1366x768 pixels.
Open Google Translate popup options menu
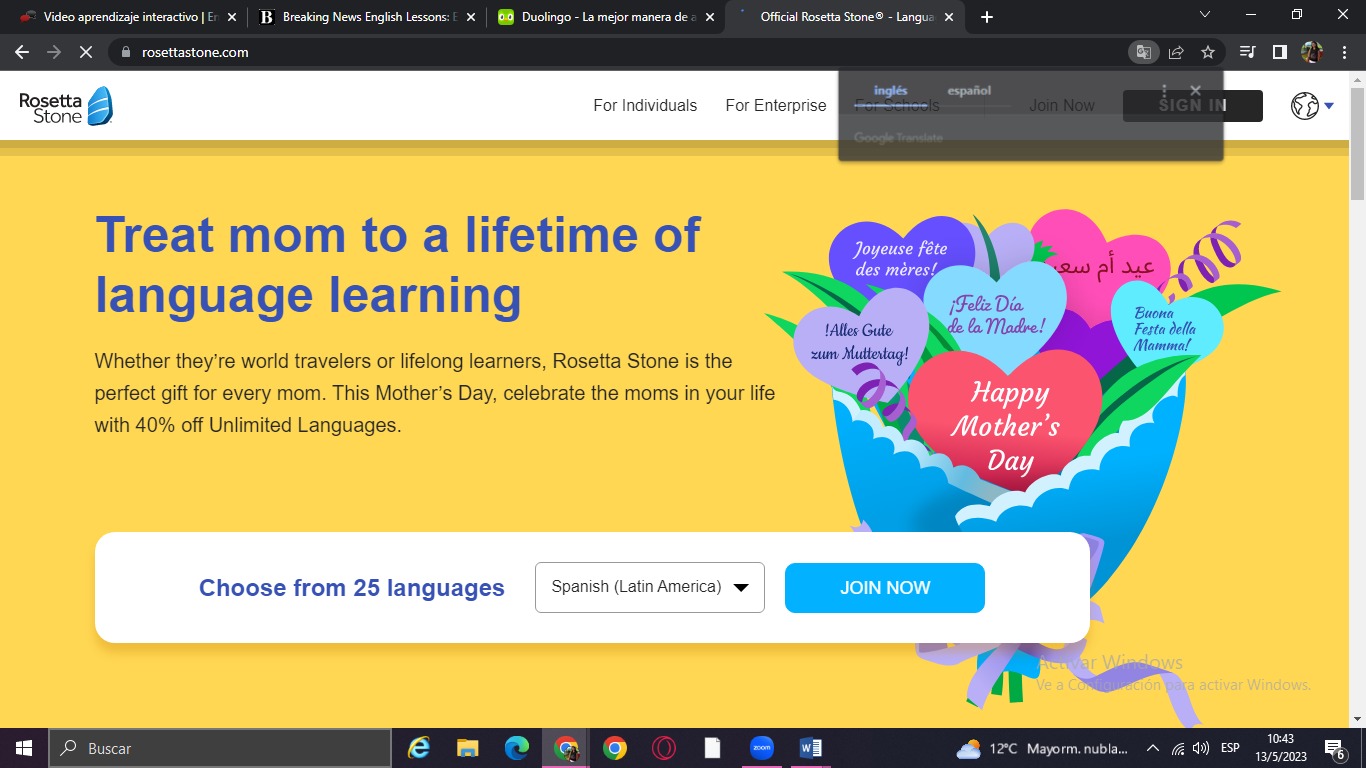coord(1164,91)
